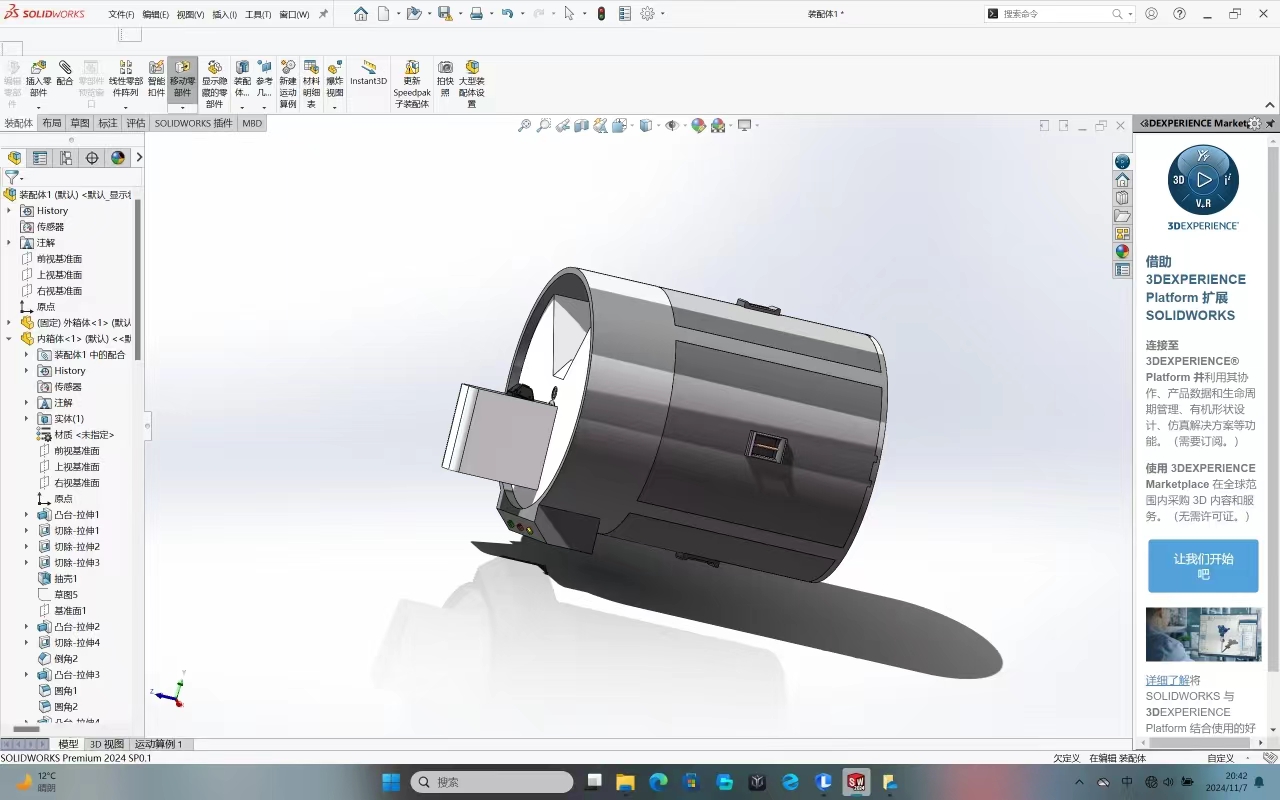The height and width of the screenshot is (800, 1280).
Task: Toggle Hide/Show Items eye icon in view toolbar
Action: pyautogui.click(x=671, y=125)
